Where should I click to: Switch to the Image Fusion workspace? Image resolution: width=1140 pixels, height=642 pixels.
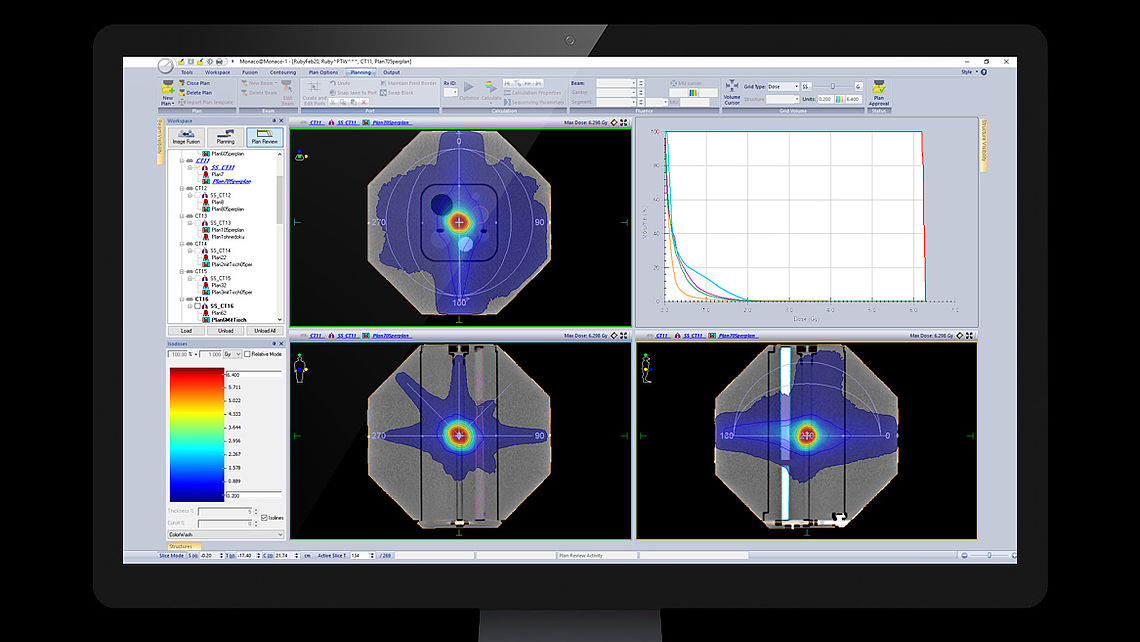pyautogui.click(x=187, y=136)
